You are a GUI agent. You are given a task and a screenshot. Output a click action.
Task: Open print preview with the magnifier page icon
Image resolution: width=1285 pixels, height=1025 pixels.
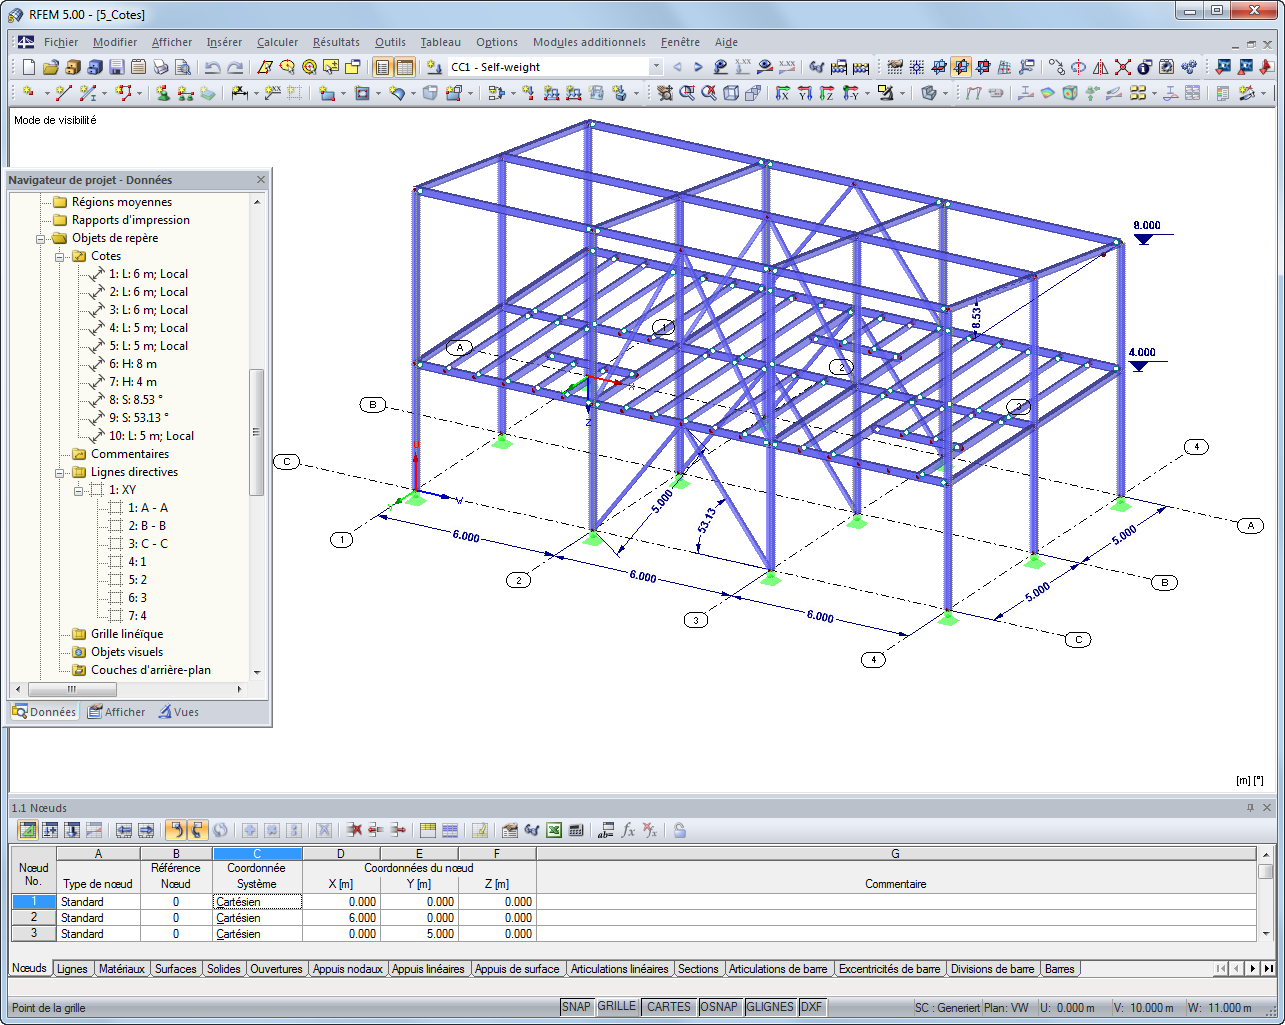(182, 67)
